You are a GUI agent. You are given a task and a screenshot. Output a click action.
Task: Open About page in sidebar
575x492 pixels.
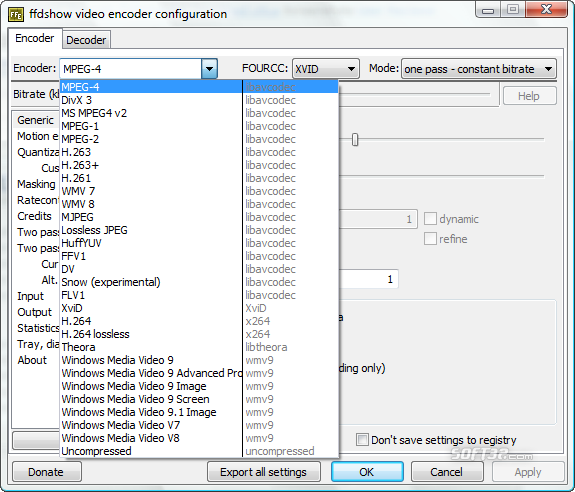coord(32,360)
